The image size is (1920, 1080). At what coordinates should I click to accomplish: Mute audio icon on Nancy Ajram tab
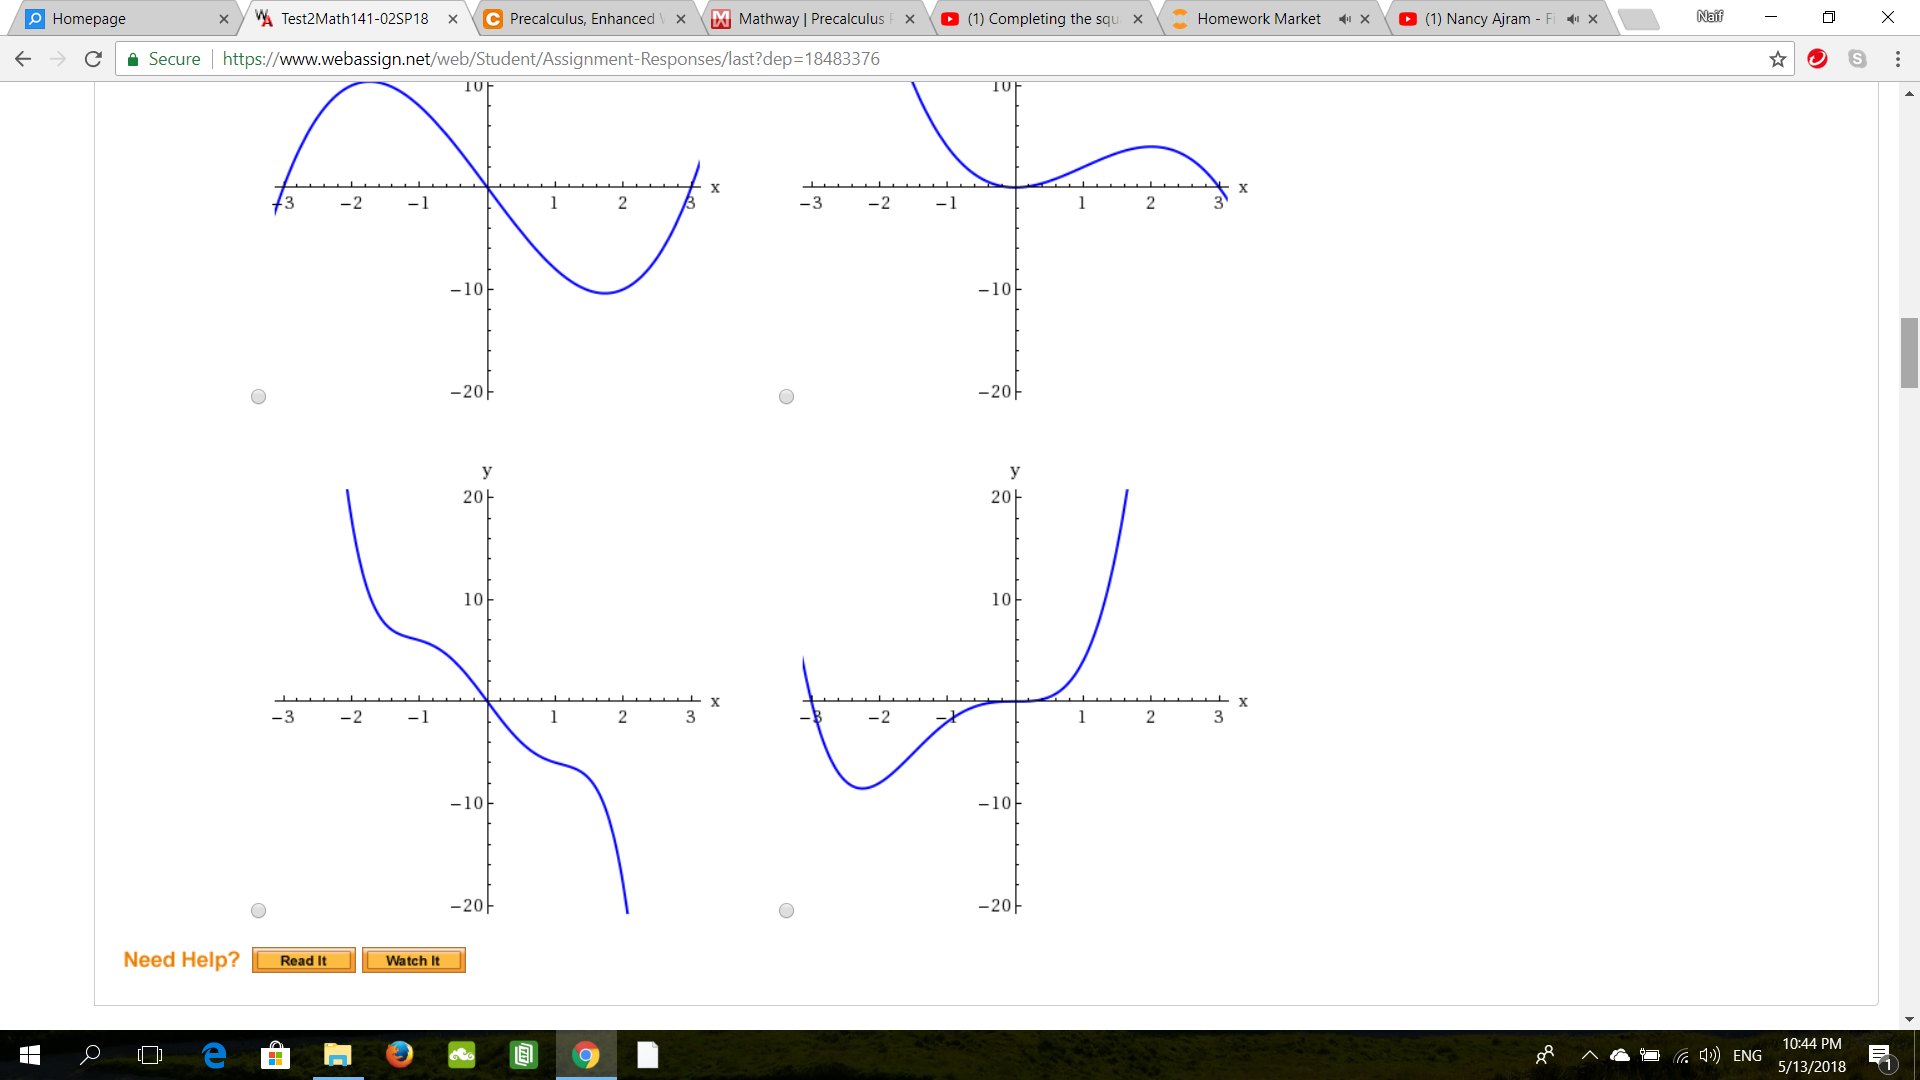tap(1573, 19)
